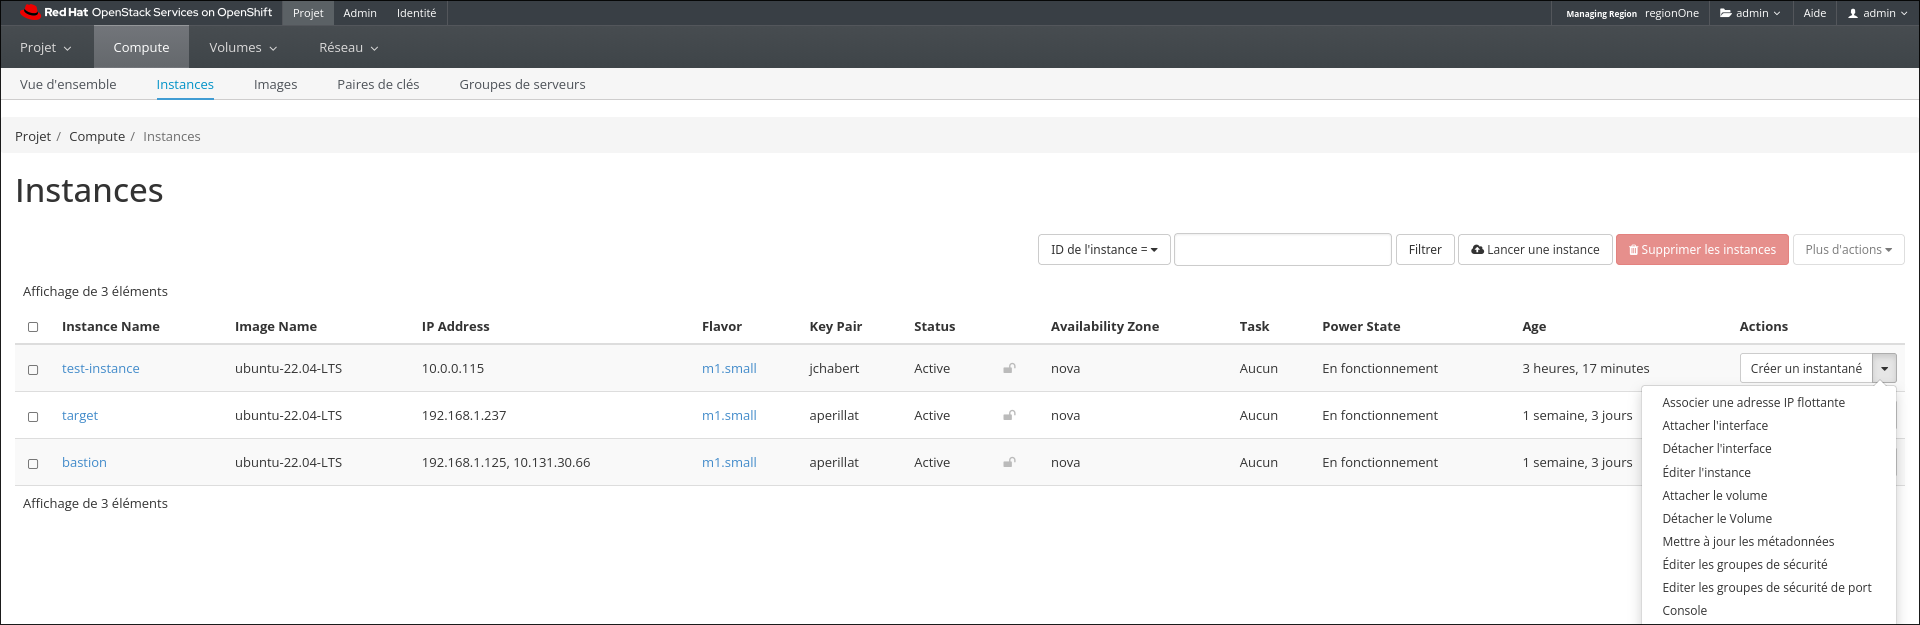Switch to the Admin top tab
The width and height of the screenshot is (1920, 625).
pos(360,13)
